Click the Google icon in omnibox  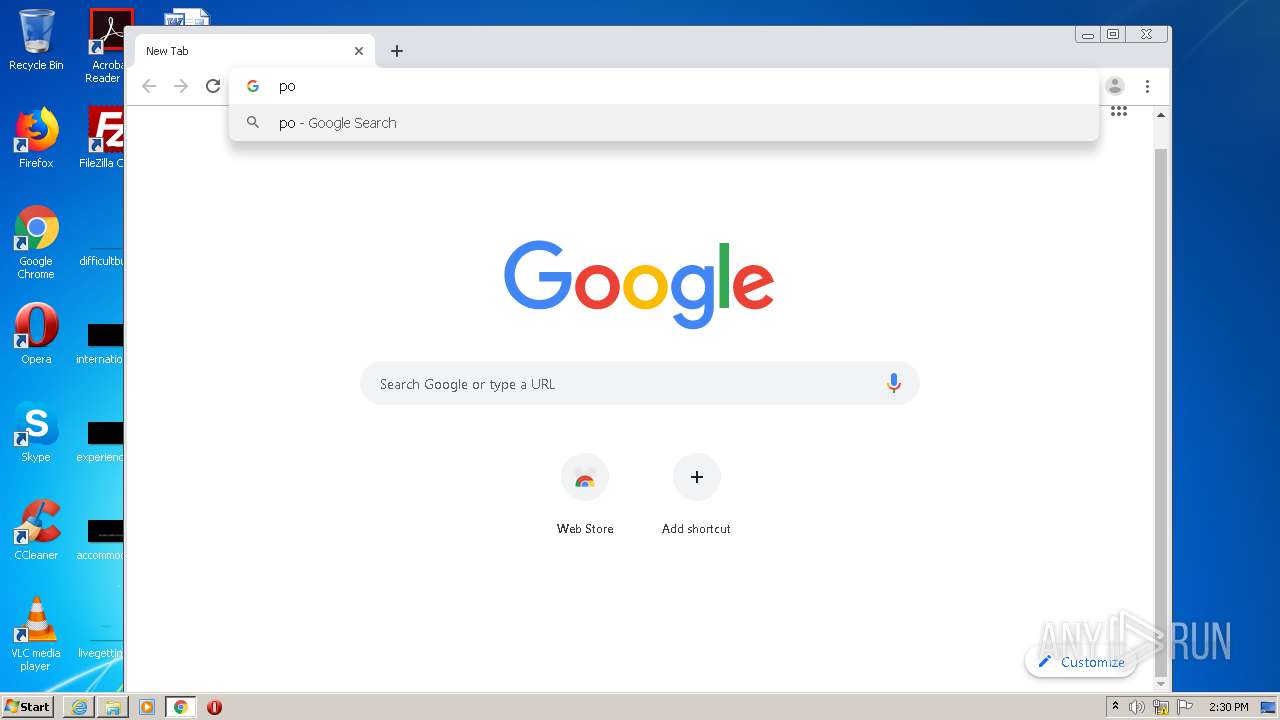(x=253, y=86)
